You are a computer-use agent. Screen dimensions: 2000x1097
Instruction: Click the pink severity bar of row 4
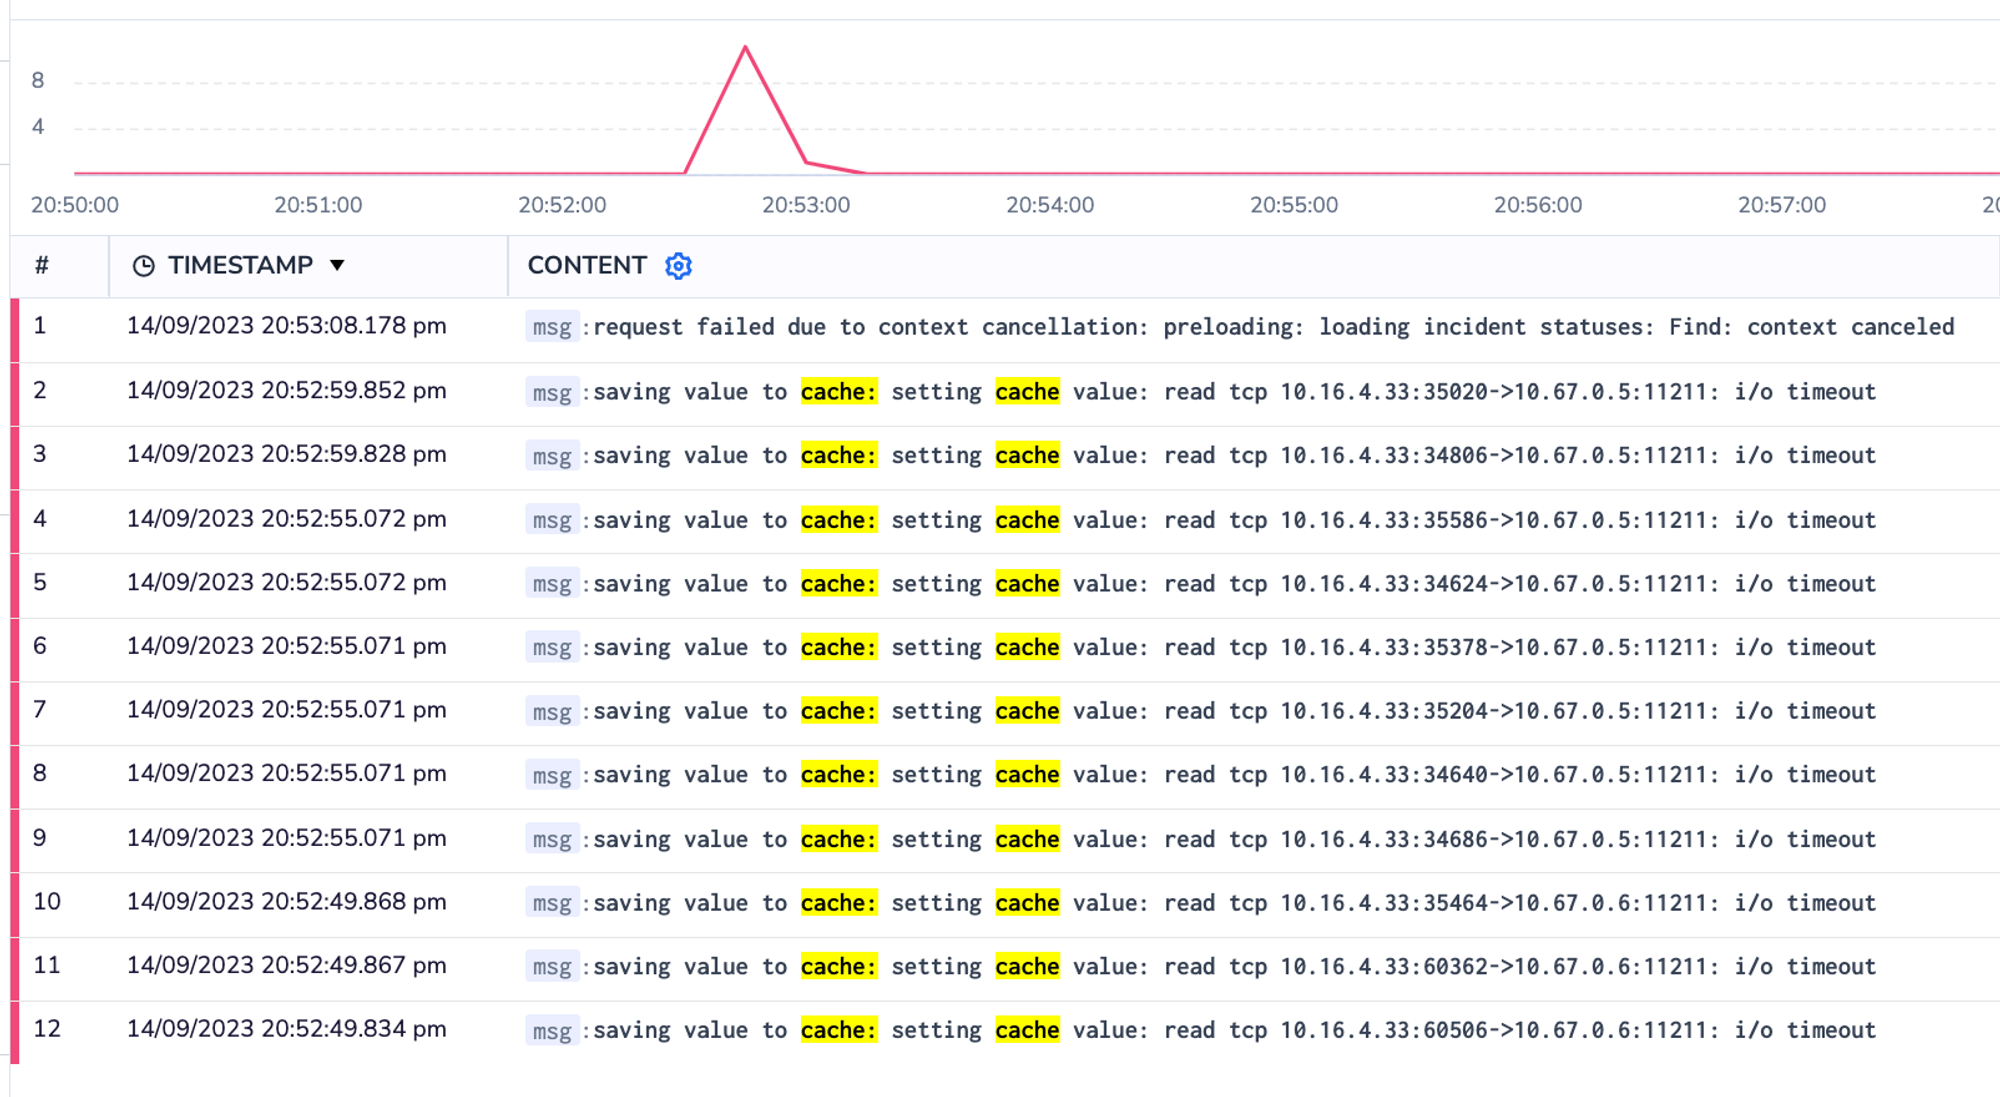pyautogui.click(x=15, y=520)
